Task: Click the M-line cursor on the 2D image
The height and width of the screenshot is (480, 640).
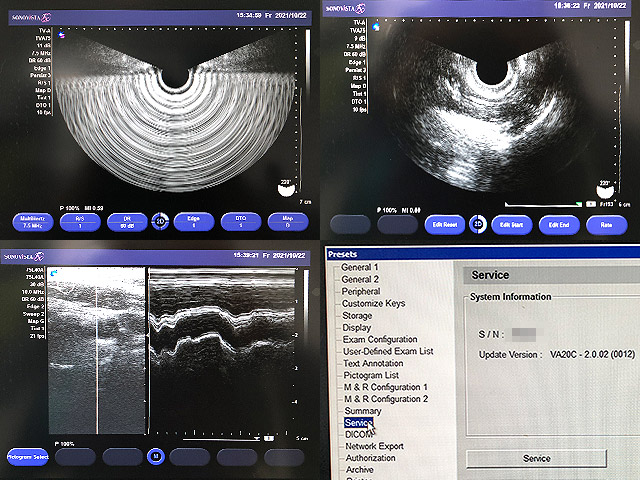Action: tap(97, 360)
